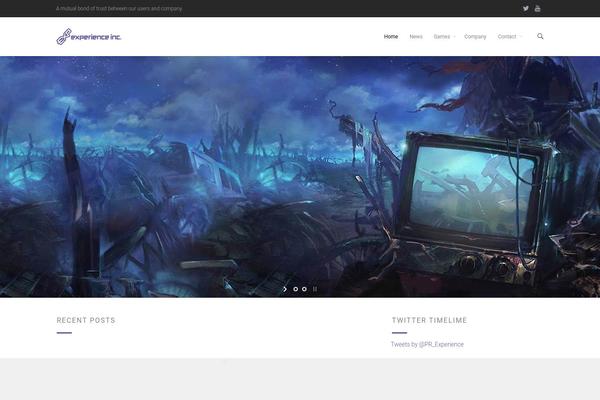Click the mutual bond of trust tagline
The image size is (600, 400).
tap(119, 8)
